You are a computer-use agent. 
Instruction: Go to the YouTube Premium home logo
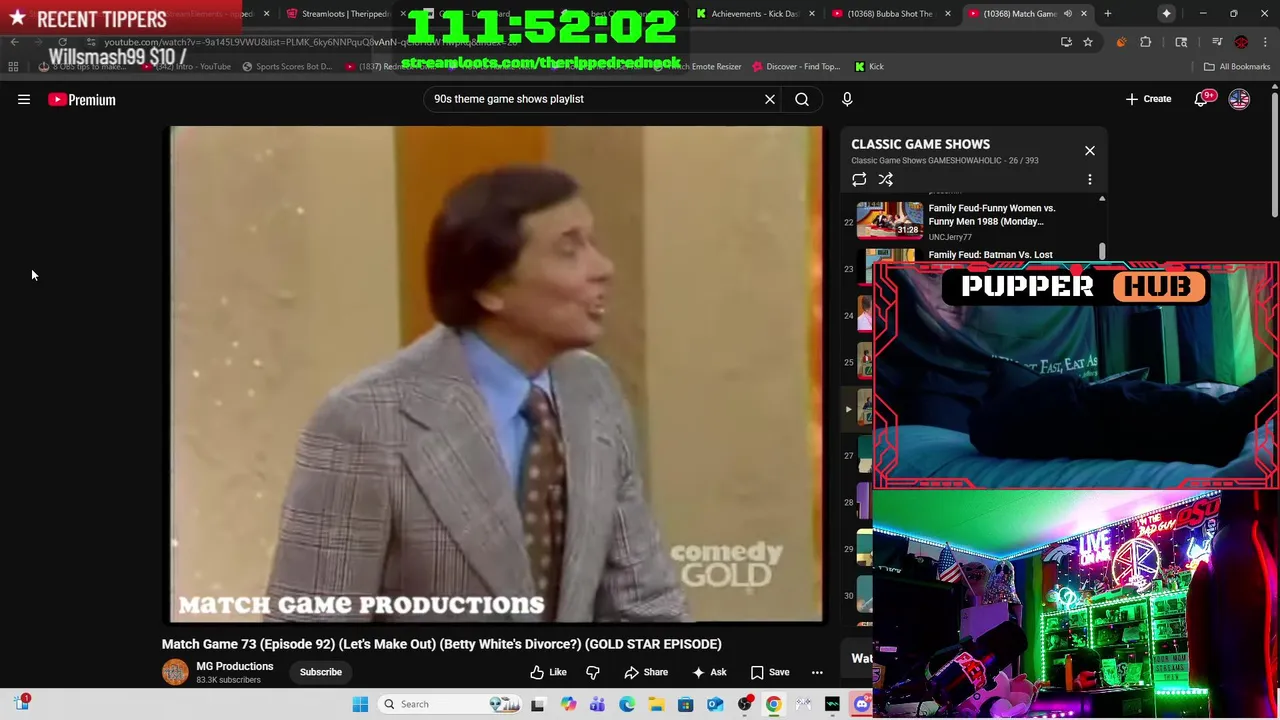pyautogui.click(x=82, y=99)
